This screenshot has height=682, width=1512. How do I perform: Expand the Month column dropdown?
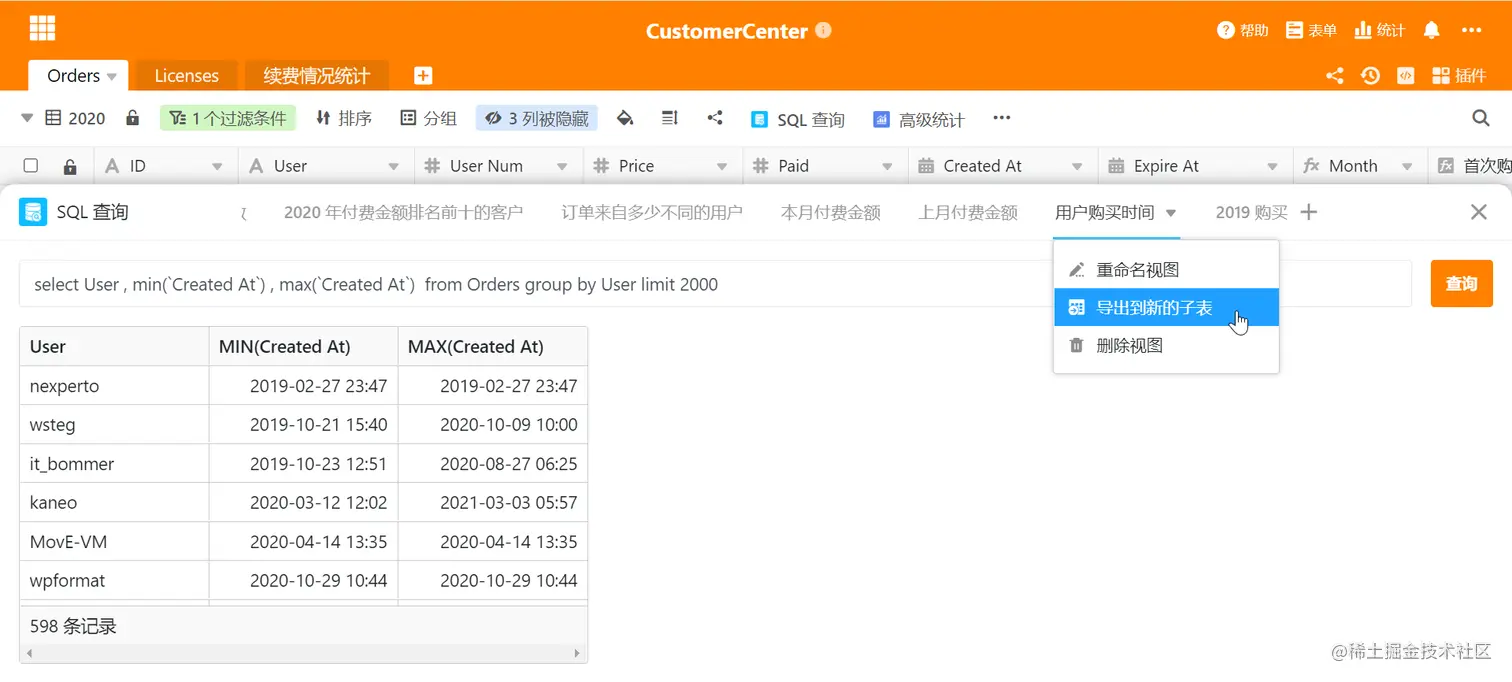[x=1407, y=167]
